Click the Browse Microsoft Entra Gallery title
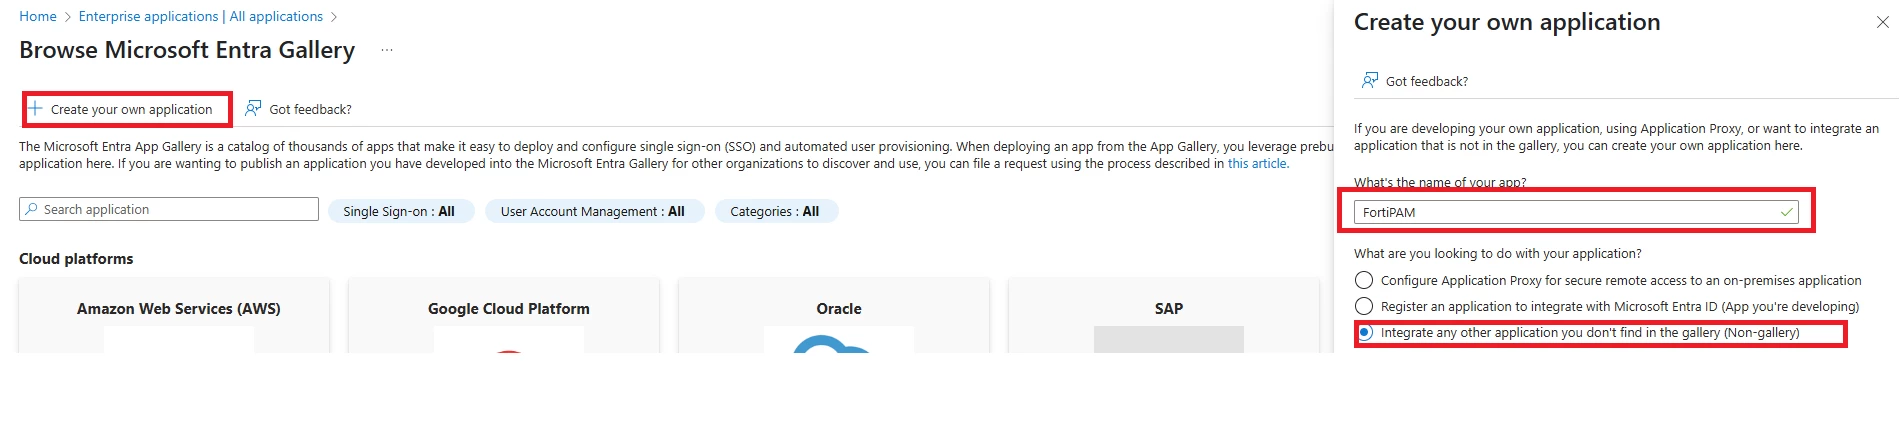 pyautogui.click(x=187, y=50)
